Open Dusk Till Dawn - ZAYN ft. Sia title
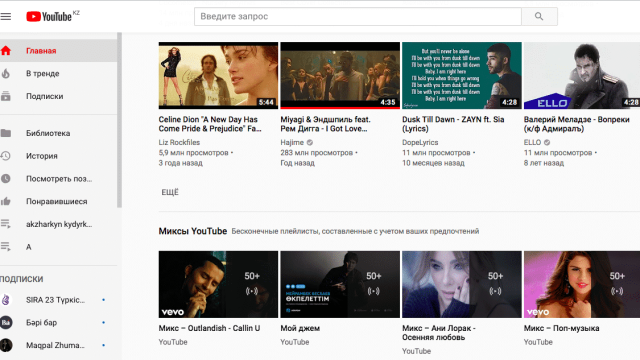Viewport: 640px width, 360px height. pyautogui.click(x=453, y=124)
